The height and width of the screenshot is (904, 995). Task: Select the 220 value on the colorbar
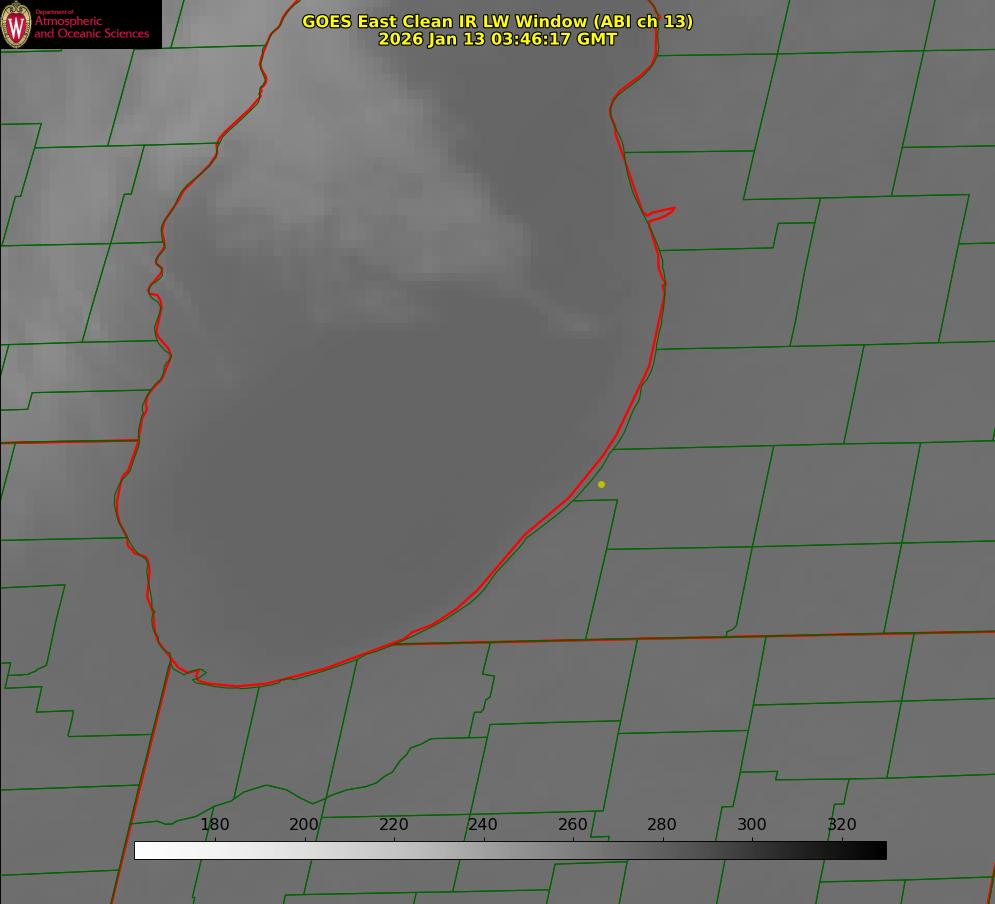393,824
